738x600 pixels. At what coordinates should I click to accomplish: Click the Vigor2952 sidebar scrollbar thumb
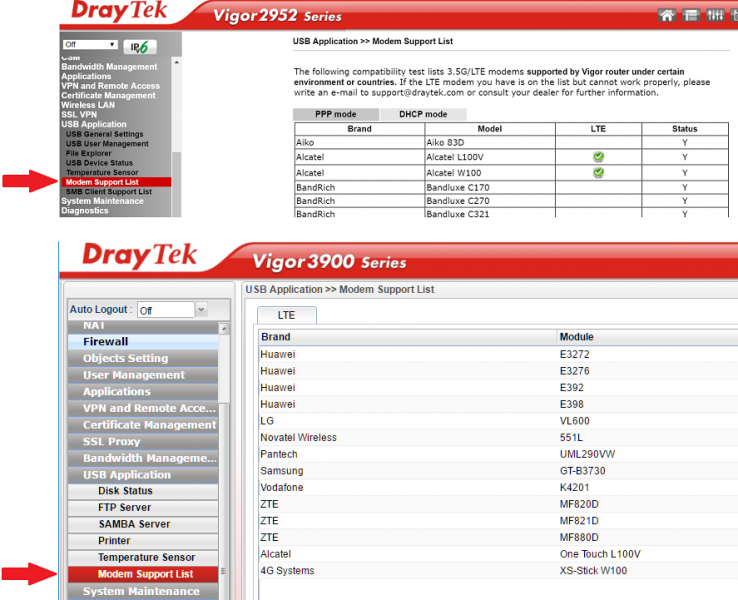[176, 184]
